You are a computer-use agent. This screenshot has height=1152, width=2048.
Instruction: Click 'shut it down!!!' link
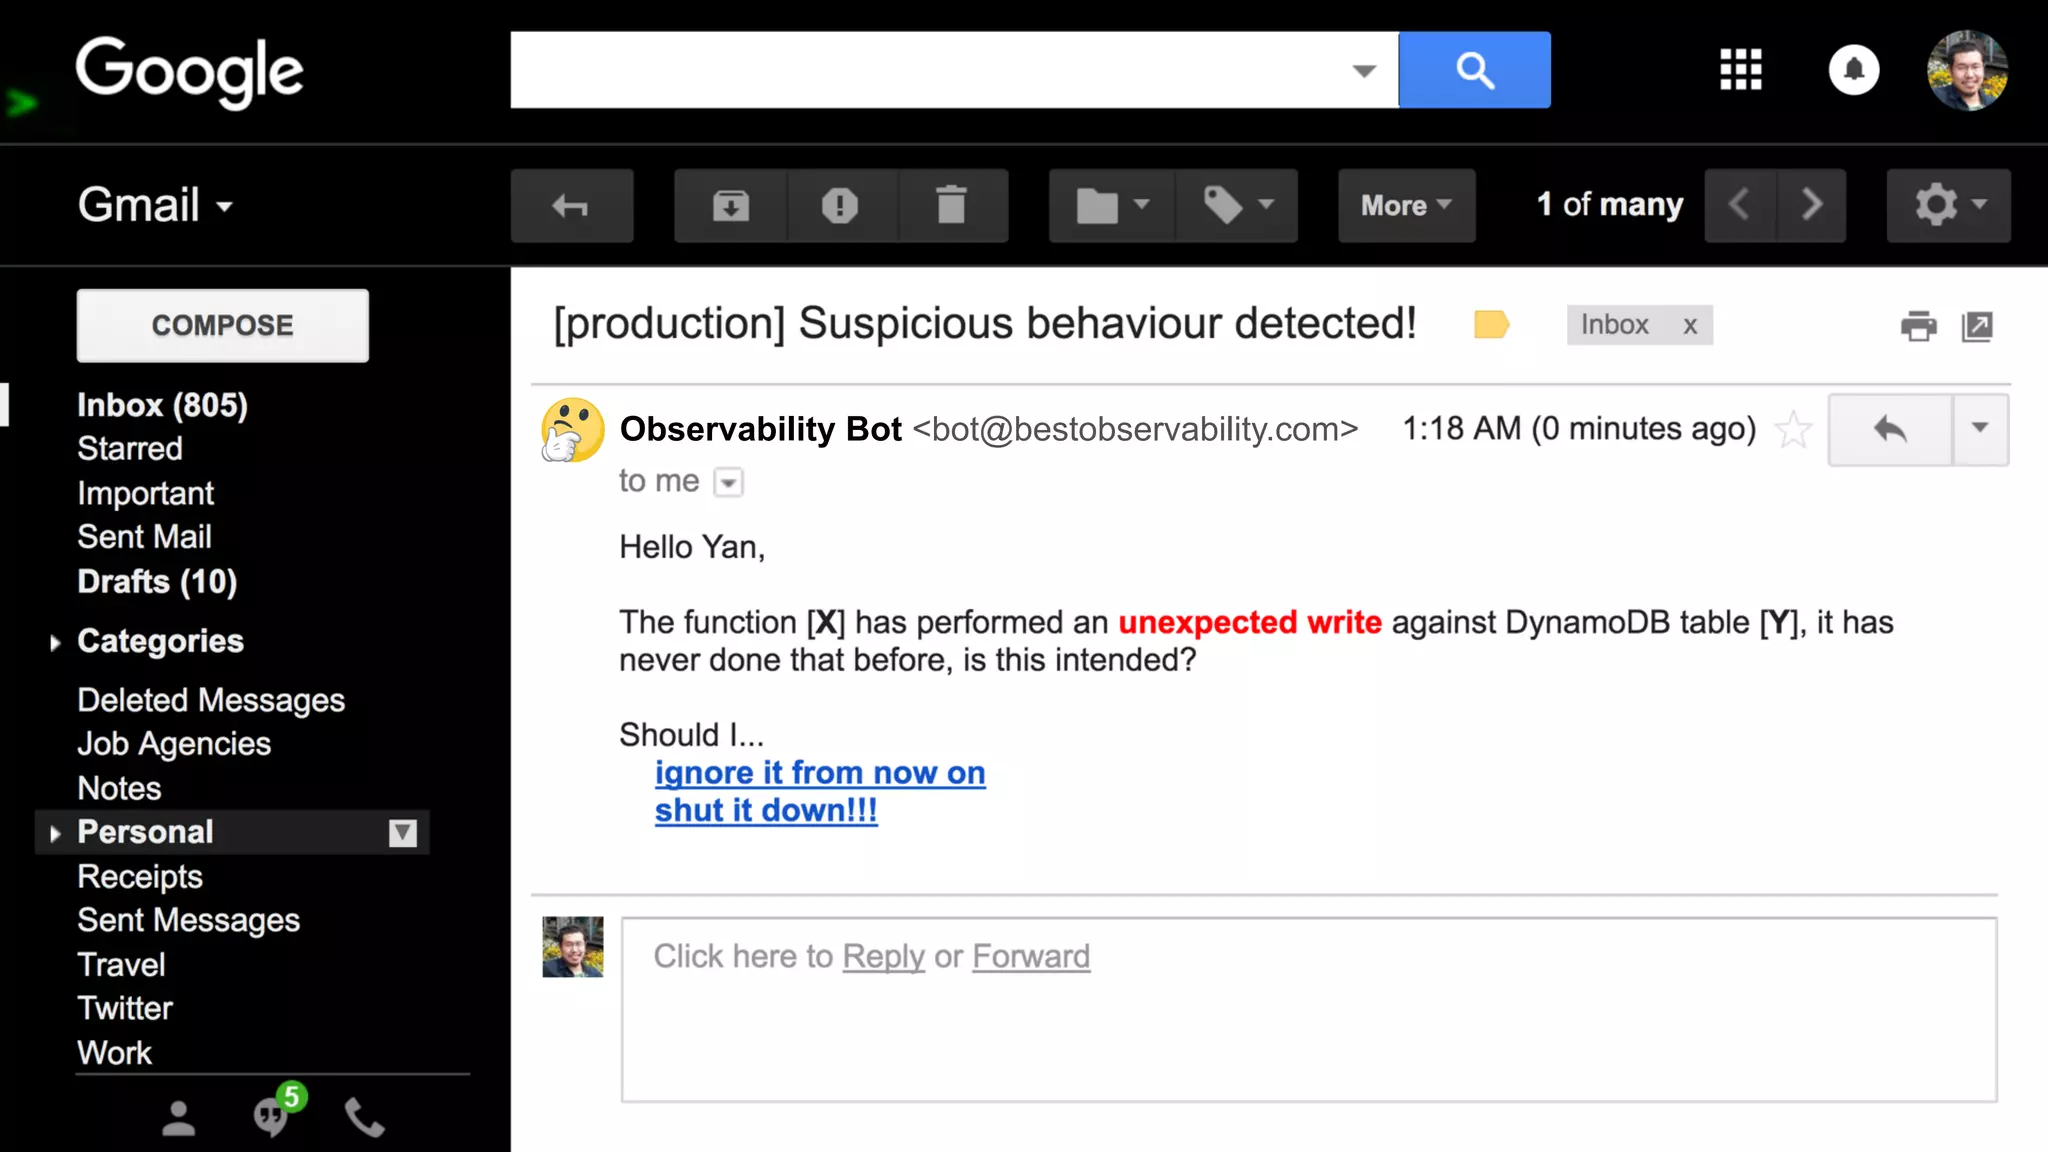coord(766,811)
